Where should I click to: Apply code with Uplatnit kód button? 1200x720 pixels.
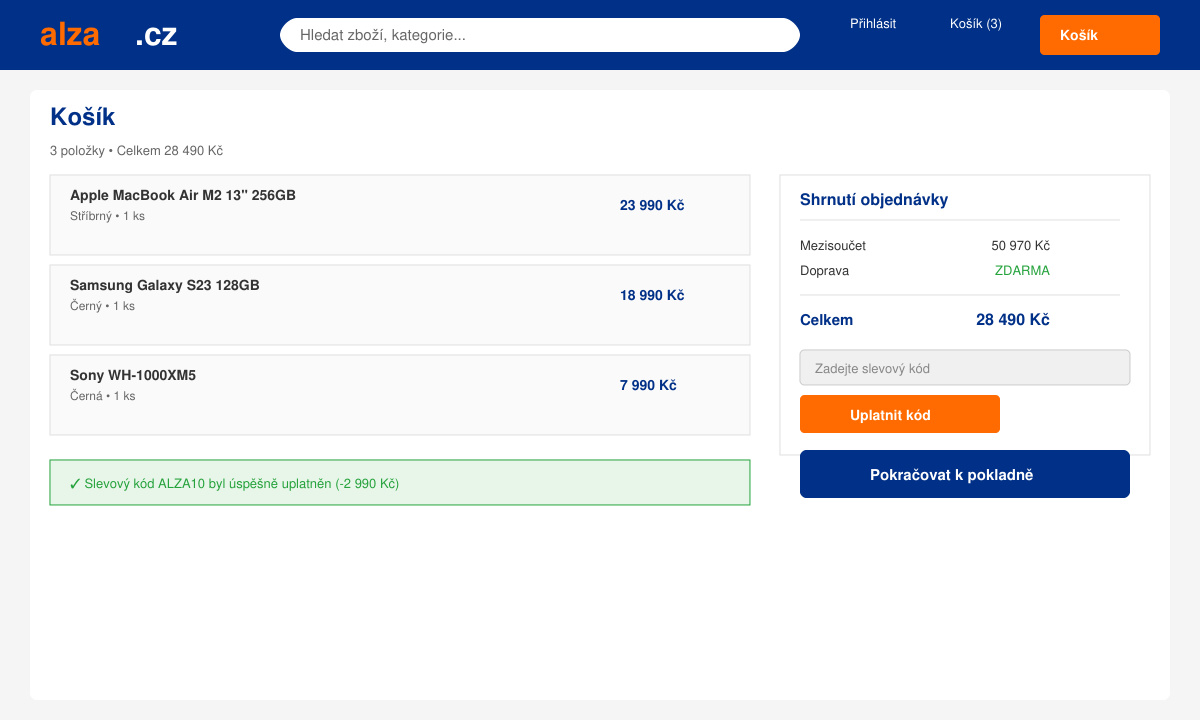pyautogui.click(x=900, y=414)
